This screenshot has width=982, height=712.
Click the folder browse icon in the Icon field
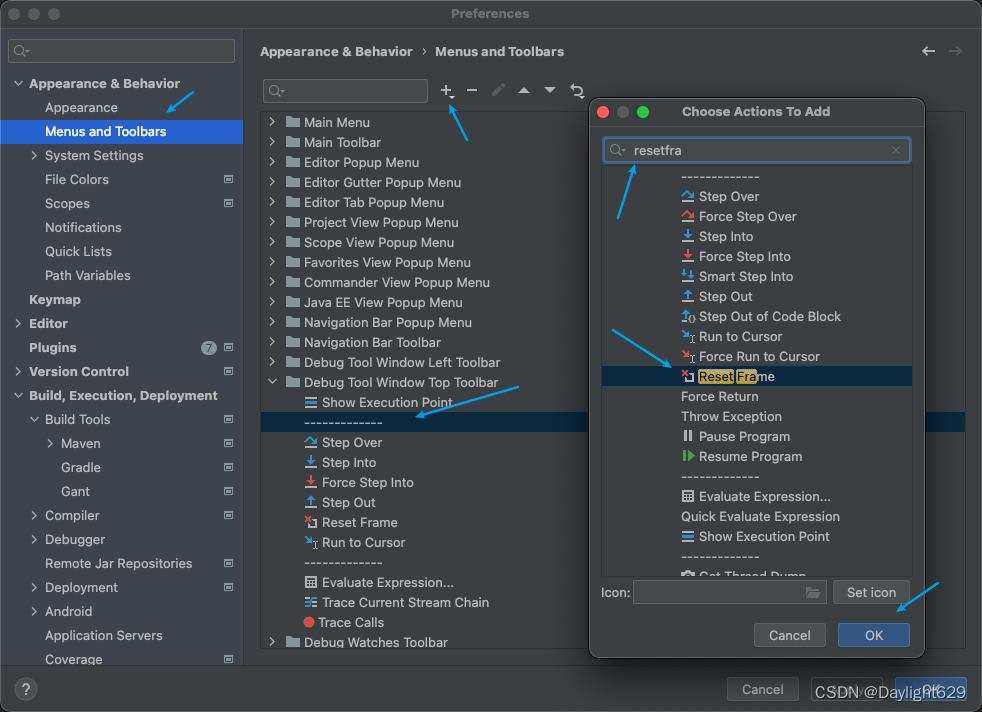(x=815, y=592)
